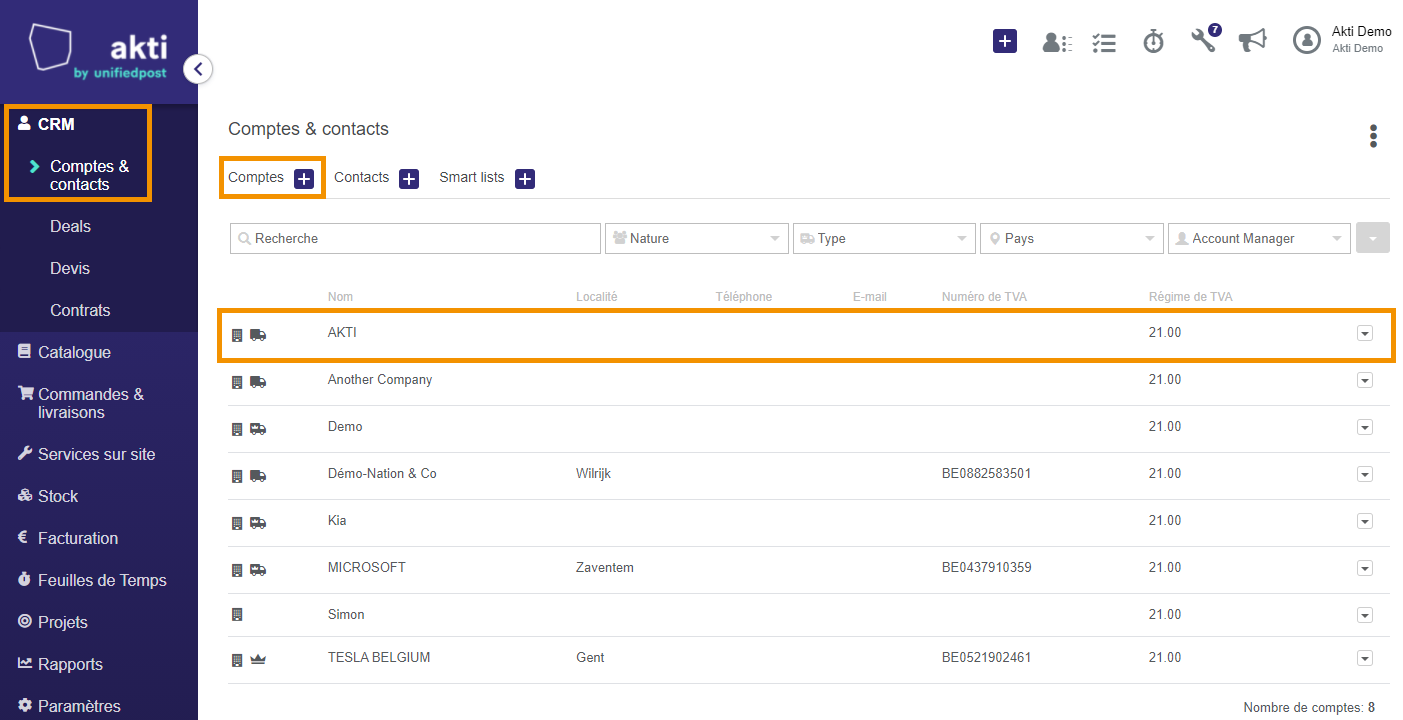
Task: Expand the Another Company row actions dropdown
Action: 1365,381
